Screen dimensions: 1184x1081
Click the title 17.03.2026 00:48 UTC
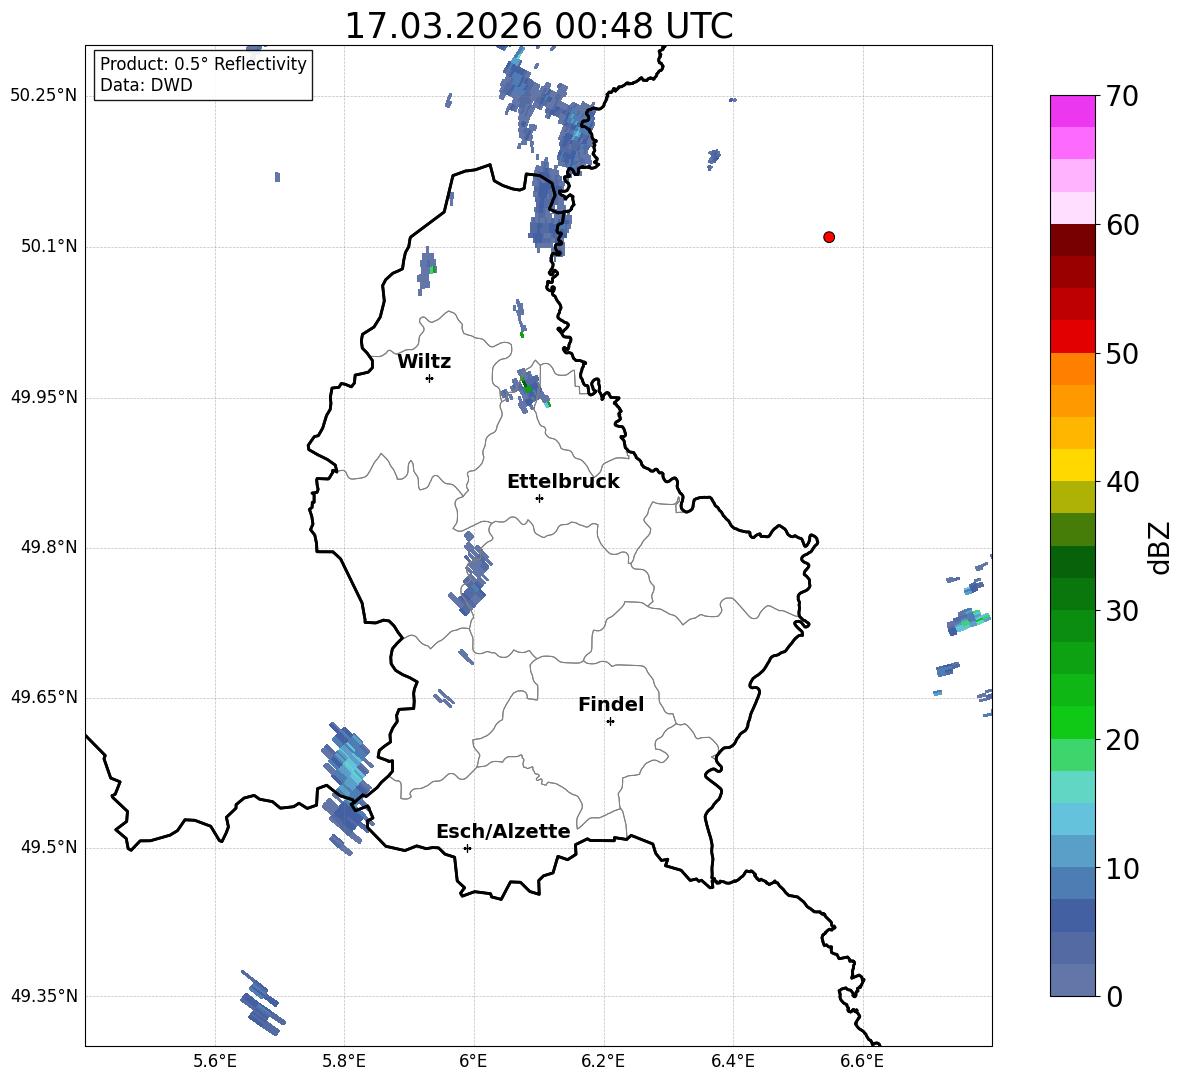tap(538, 26)
